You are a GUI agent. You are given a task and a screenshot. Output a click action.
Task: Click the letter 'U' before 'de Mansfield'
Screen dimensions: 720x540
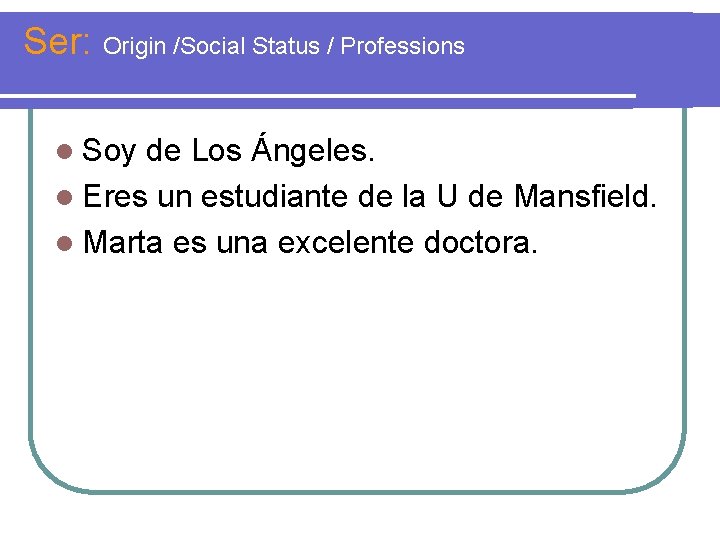(448, 197)
